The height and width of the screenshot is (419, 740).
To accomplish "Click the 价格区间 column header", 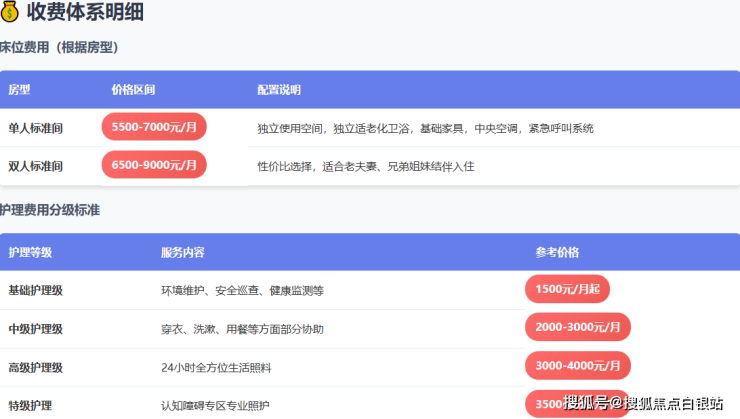I will [x=133, y=90].
